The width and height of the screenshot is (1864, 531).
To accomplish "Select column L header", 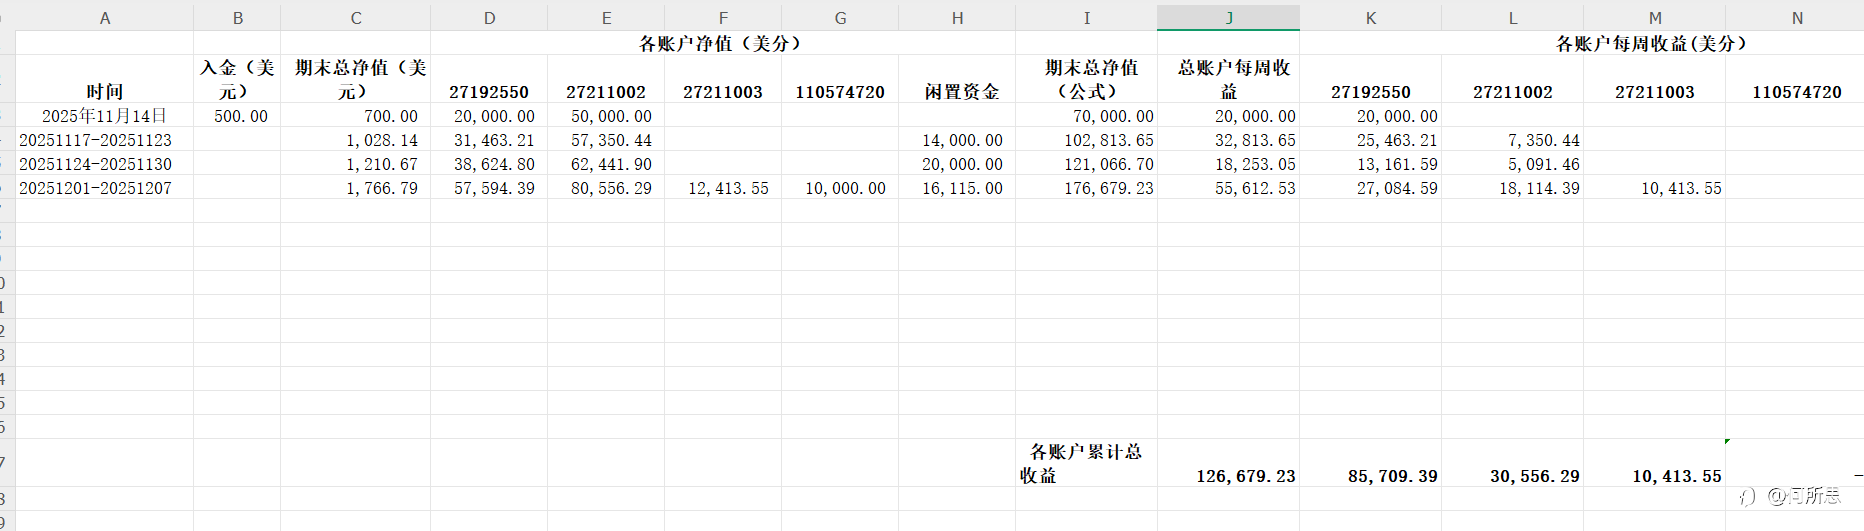I will pyautogui.click(x=1513, y=18).
